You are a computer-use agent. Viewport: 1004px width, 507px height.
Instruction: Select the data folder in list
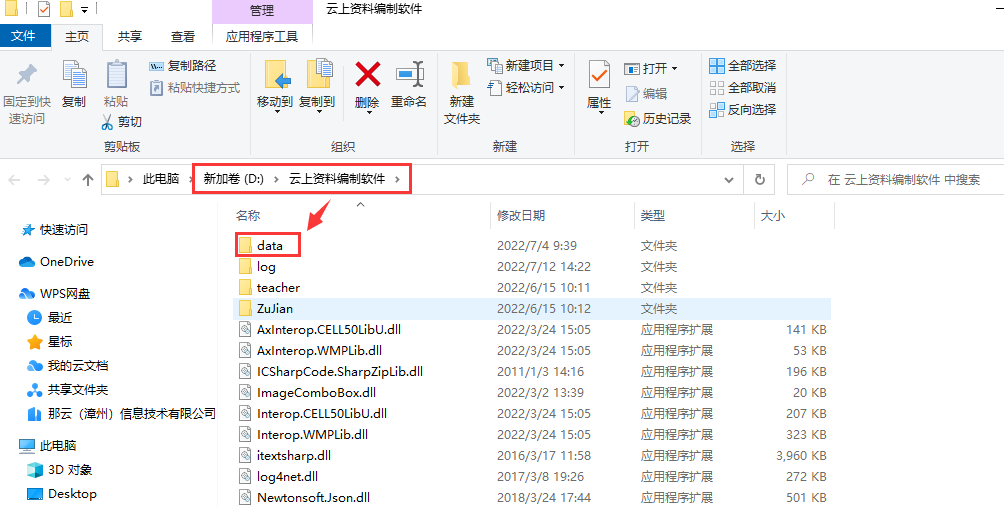(x=270, y=245)
